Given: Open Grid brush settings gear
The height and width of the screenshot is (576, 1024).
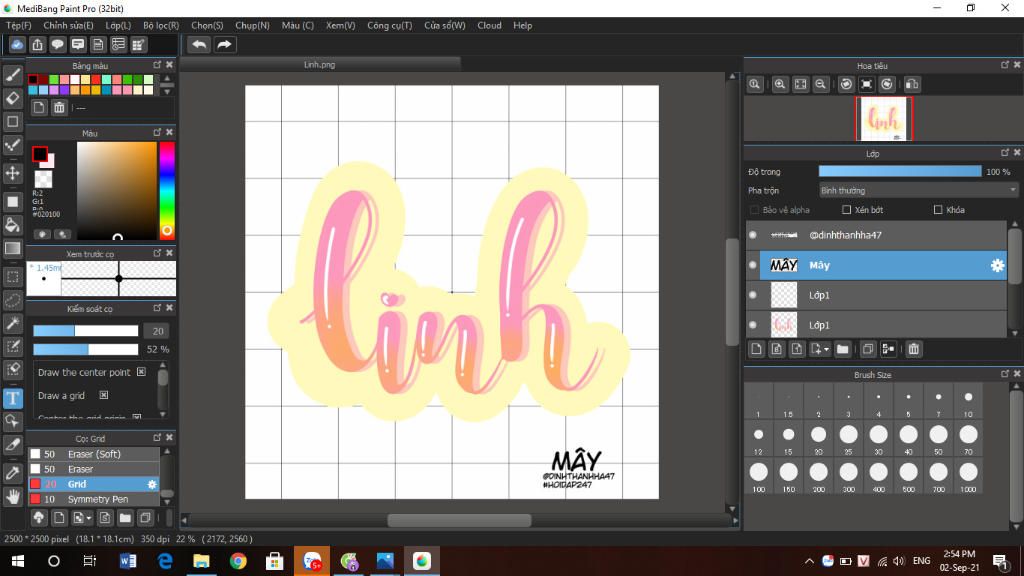Looking at the screenshot, I should tap(152, 484).
